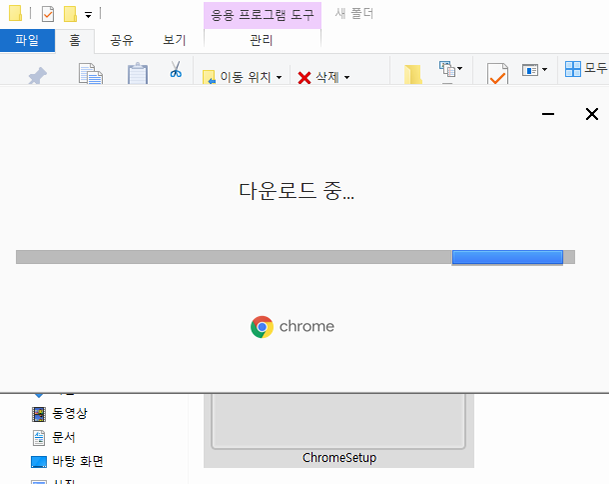Screen dimensions: 609x484
Task: Click the 다운로드 중... status text
Action: [x=296, y=191]
